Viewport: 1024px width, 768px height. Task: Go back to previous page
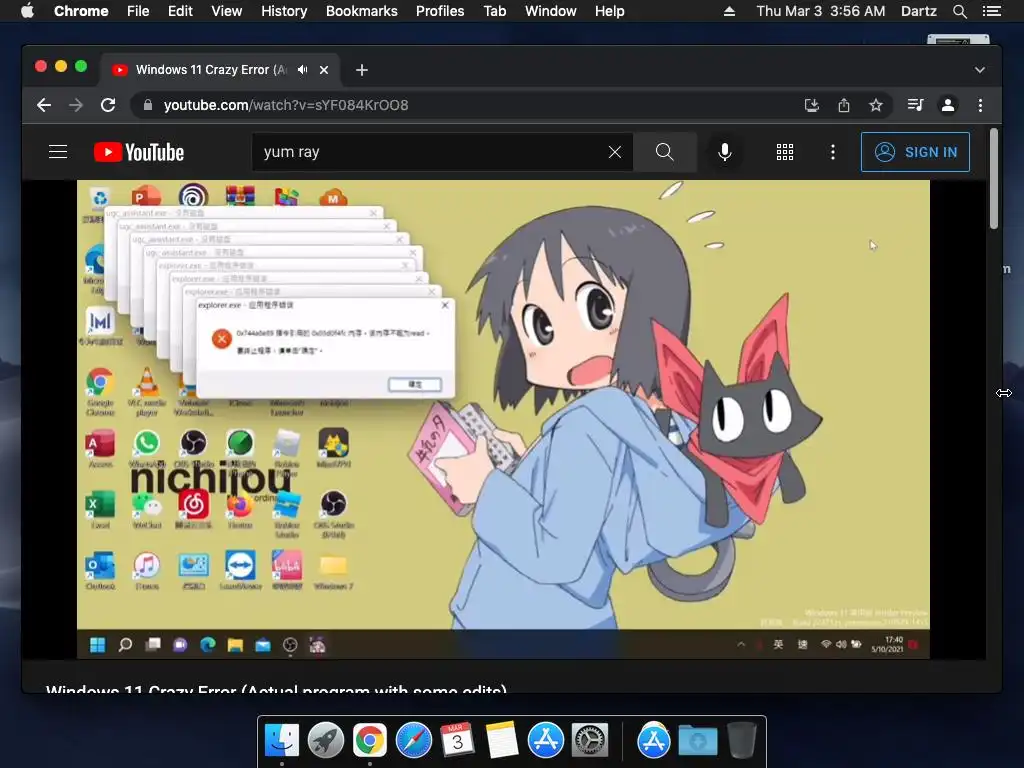pos(44,105)
